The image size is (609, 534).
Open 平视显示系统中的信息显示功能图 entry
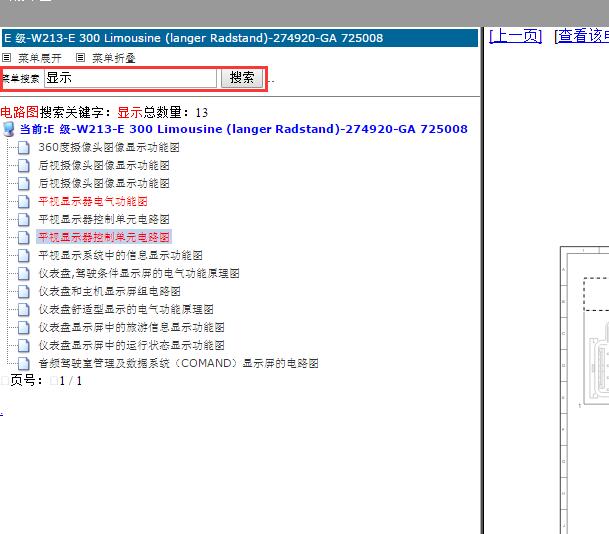click(120, 256)
